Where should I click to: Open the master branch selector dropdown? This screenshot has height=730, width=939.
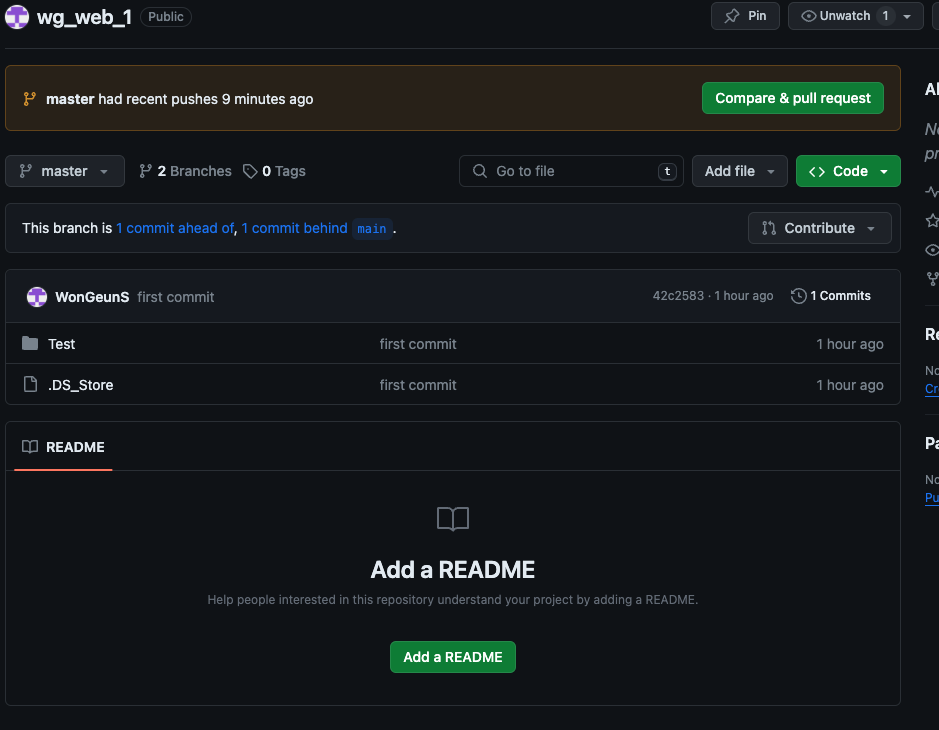tap(65, 171)
